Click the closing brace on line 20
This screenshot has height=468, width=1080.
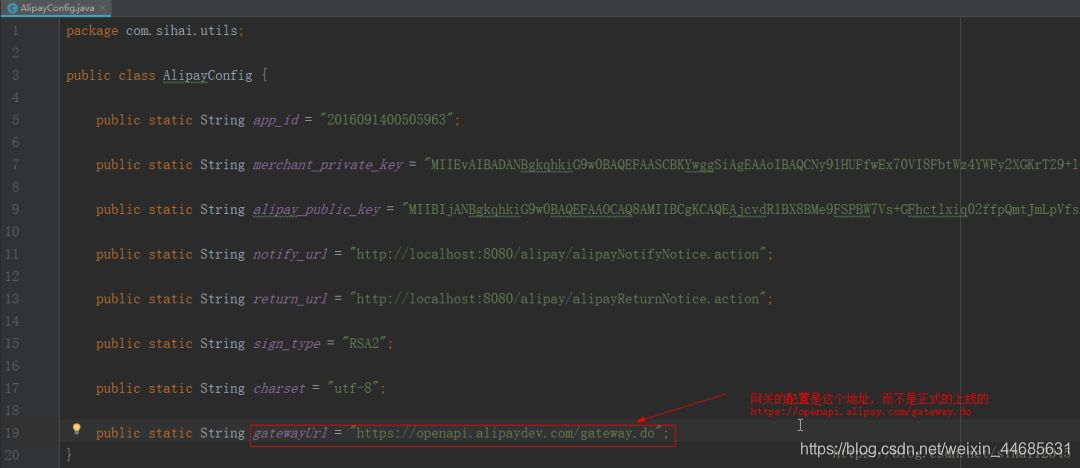[x=69, y=455]
